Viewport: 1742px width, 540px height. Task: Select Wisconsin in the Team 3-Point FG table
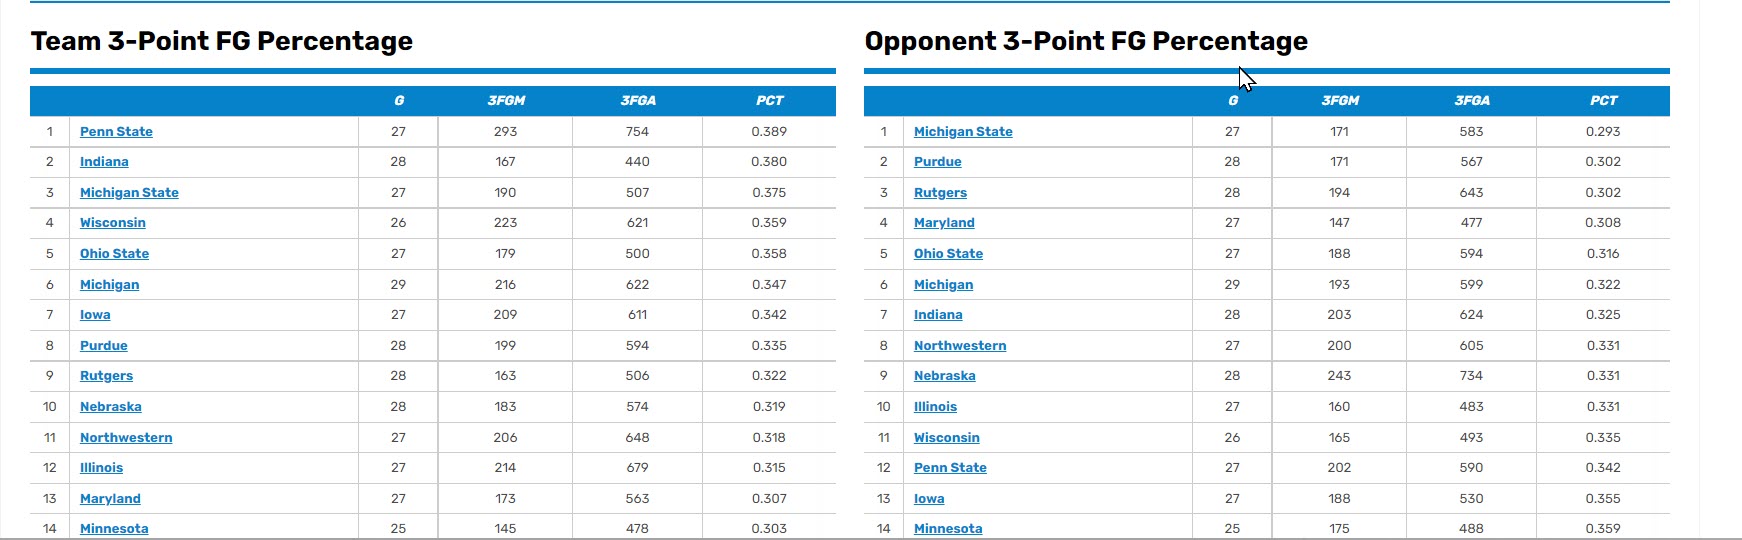(x=112, y=223)
